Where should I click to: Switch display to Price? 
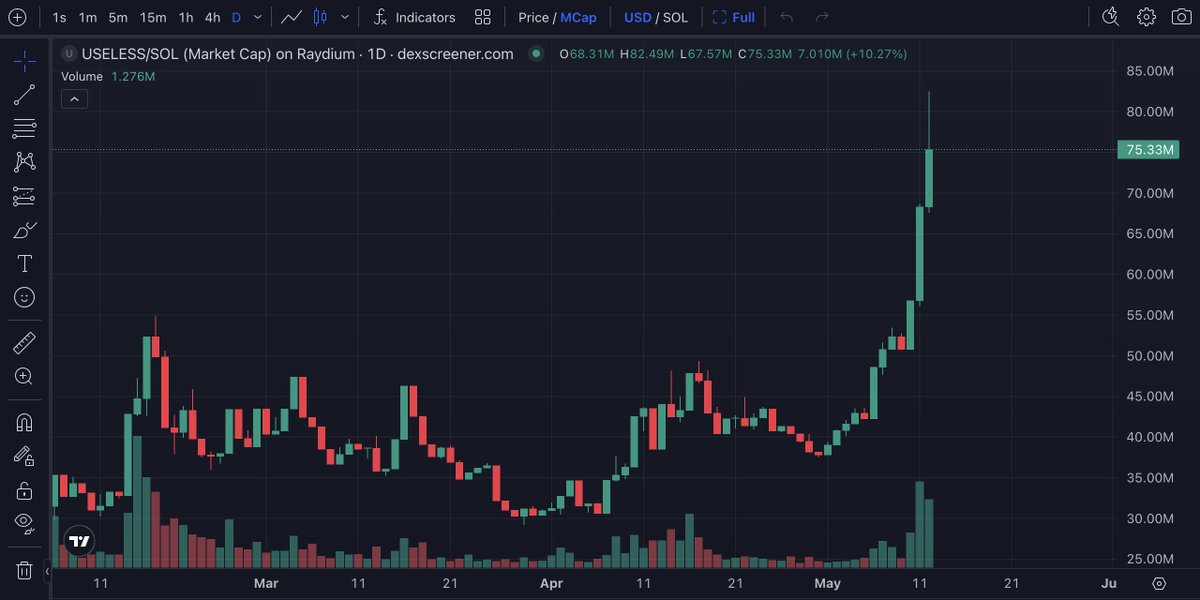coord(533,18)
